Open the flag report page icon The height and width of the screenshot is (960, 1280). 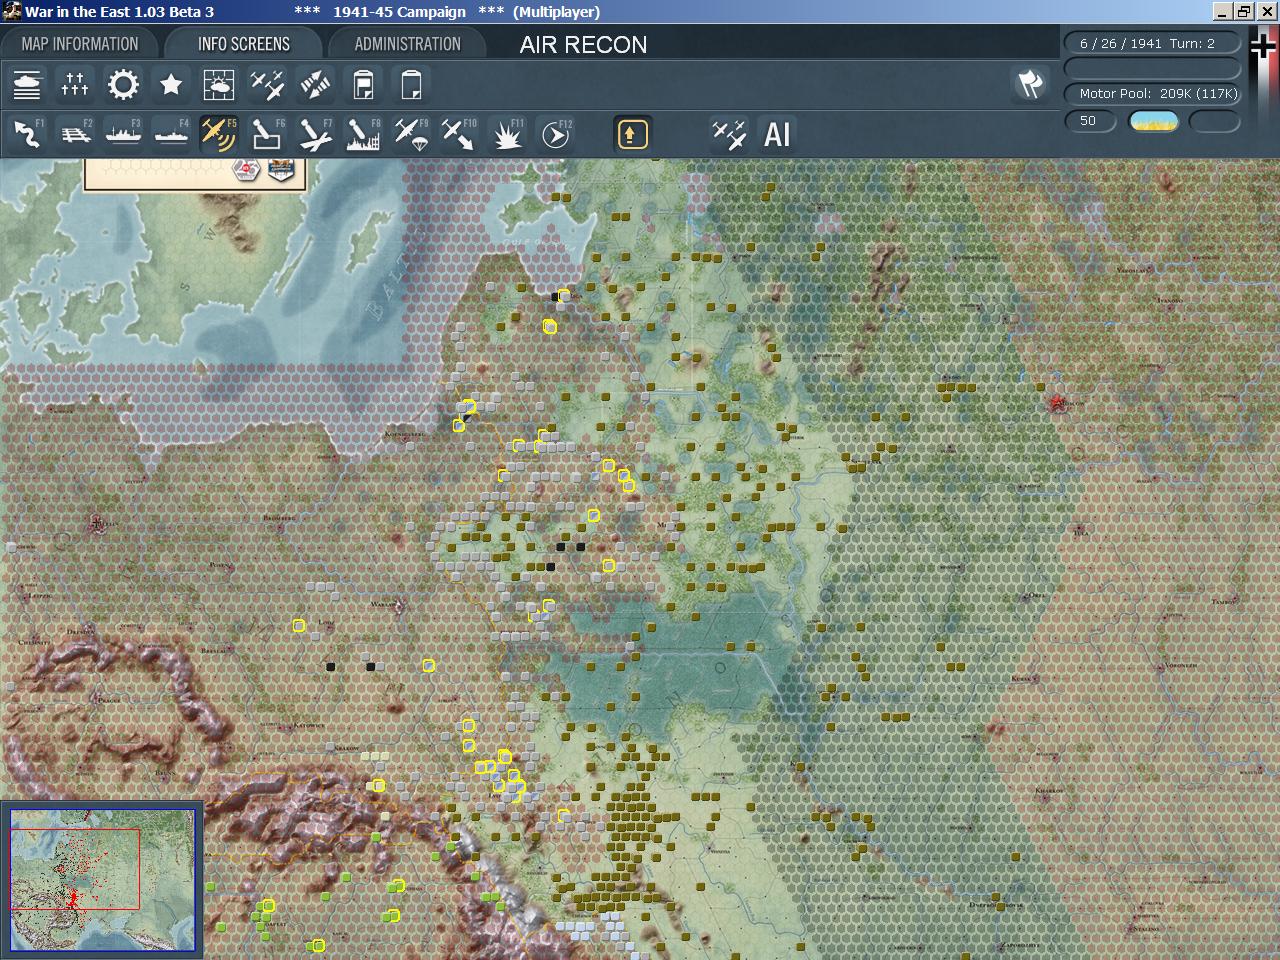pos(363,85)
